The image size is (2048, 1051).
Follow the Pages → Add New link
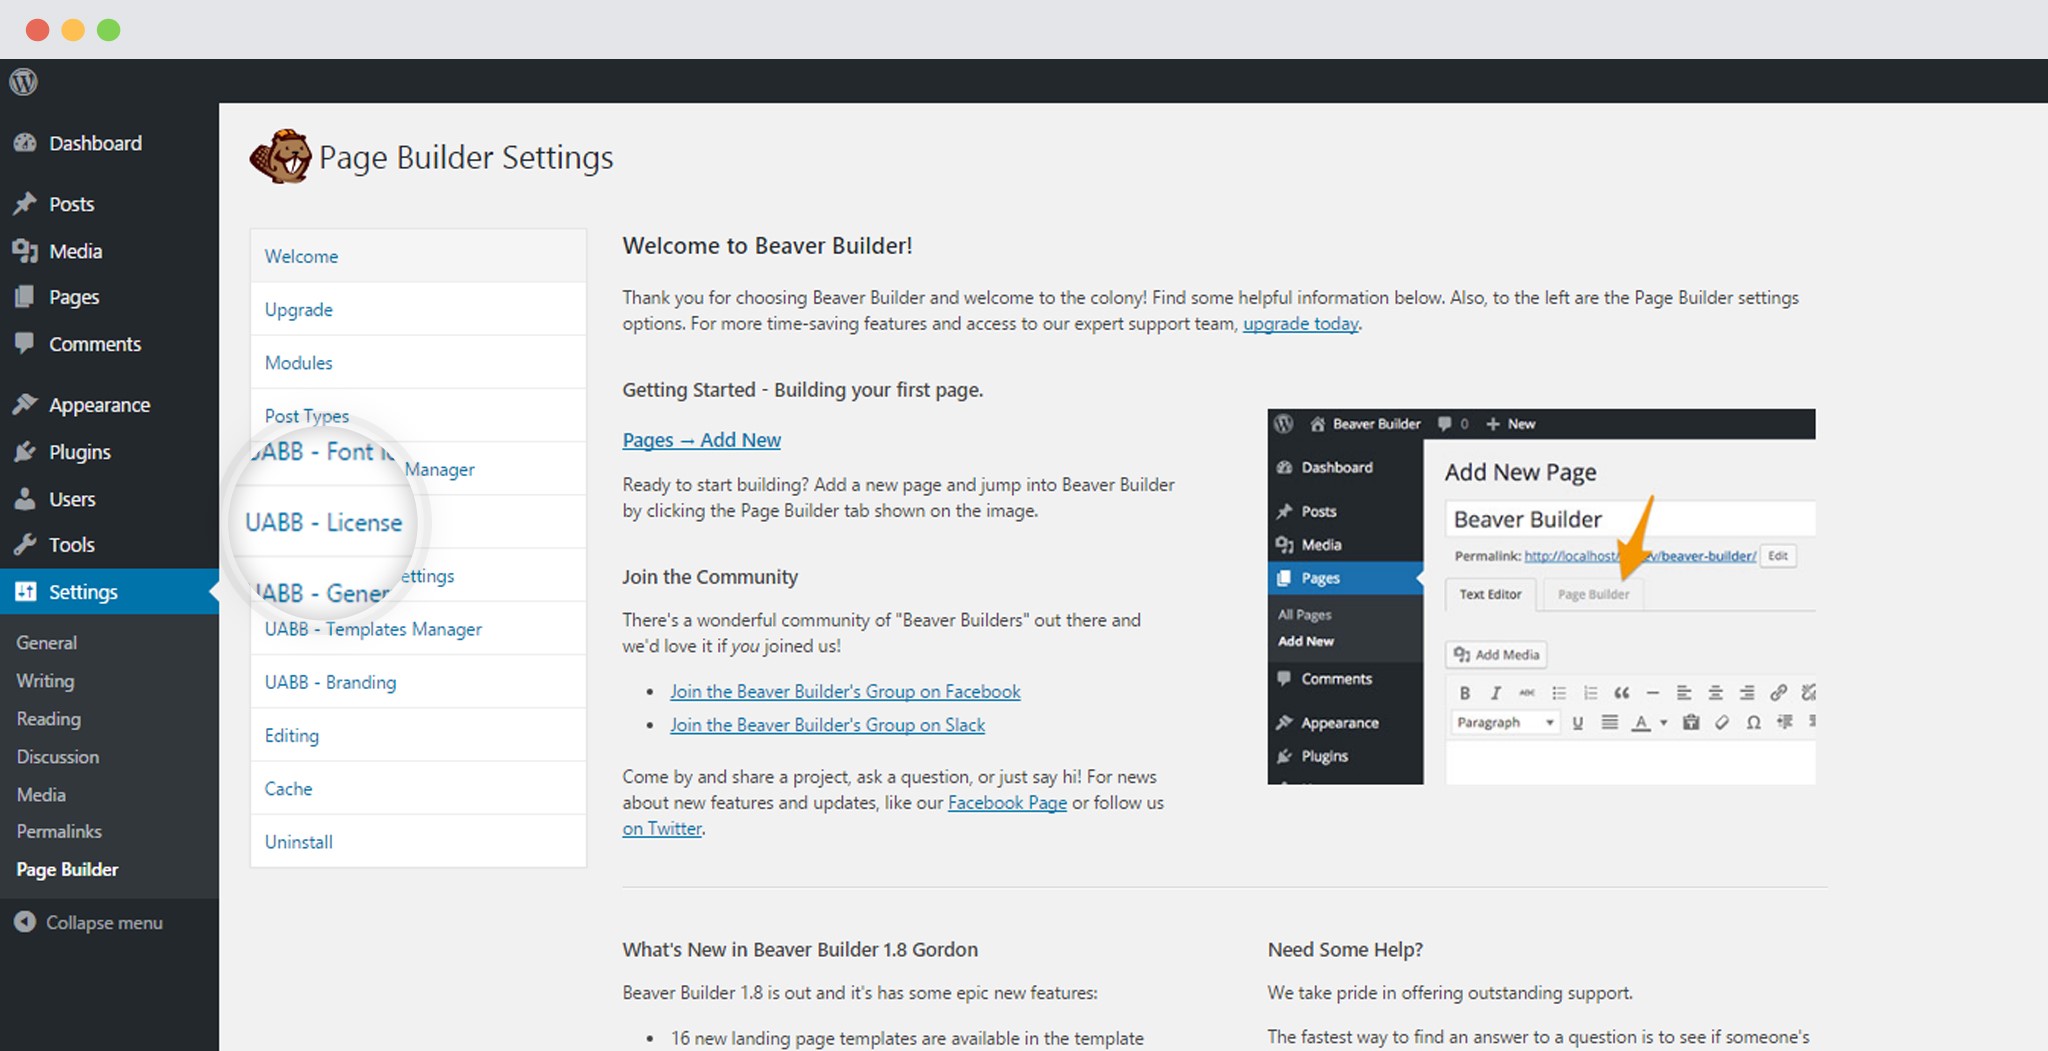(701, 440)
